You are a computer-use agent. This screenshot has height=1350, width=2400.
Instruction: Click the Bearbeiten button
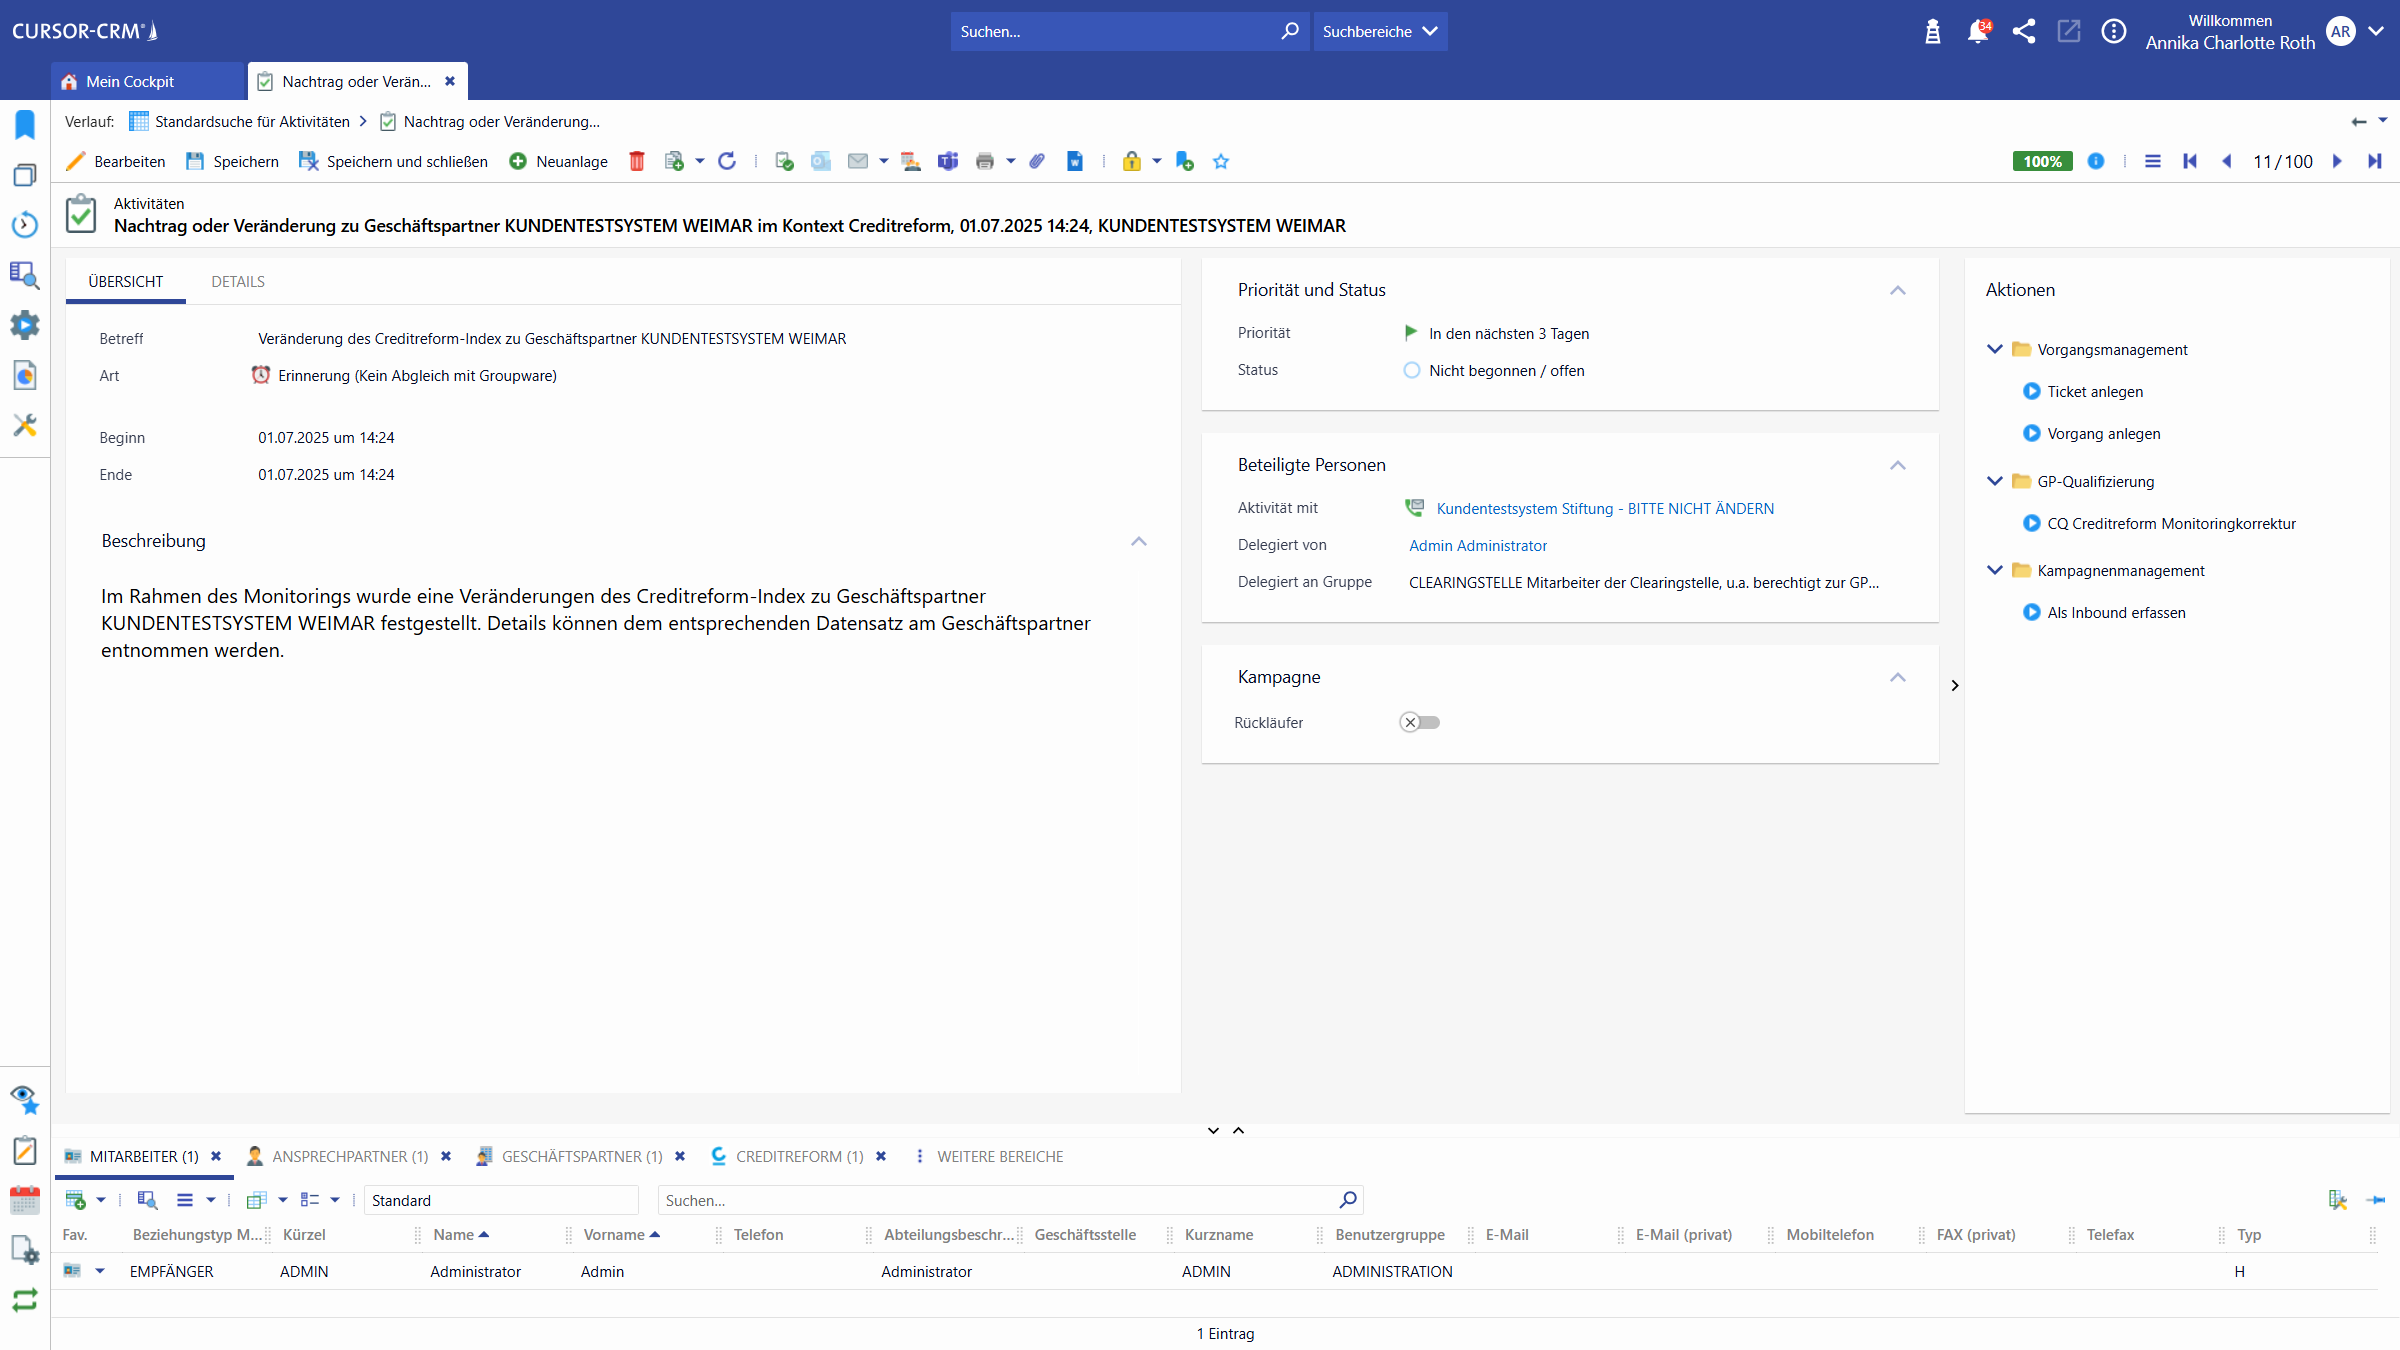(x=117, y=161)
